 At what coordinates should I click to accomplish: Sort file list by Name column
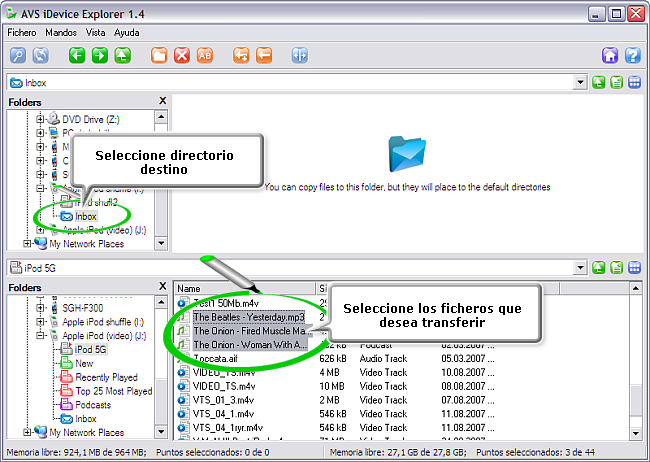click(245, 288)
